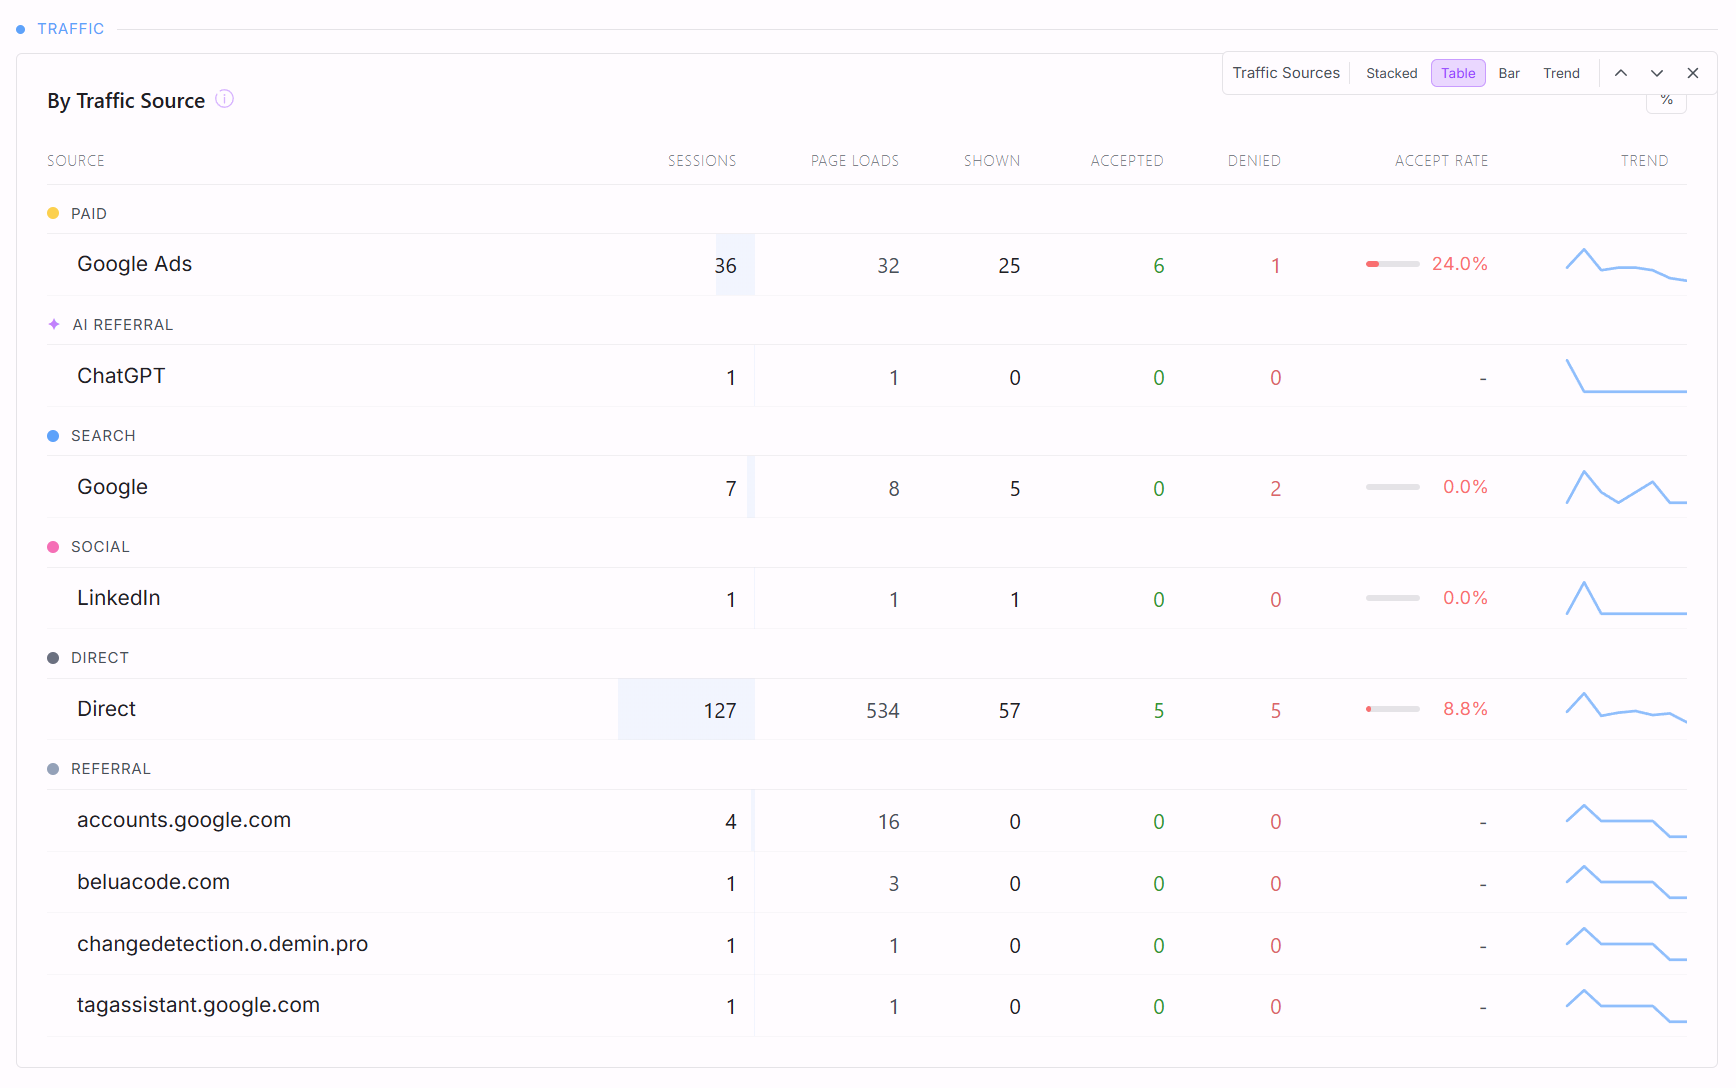Sort by the Page Loads column header
This screenshot has width=1736, height=1088.
(855, 161)
